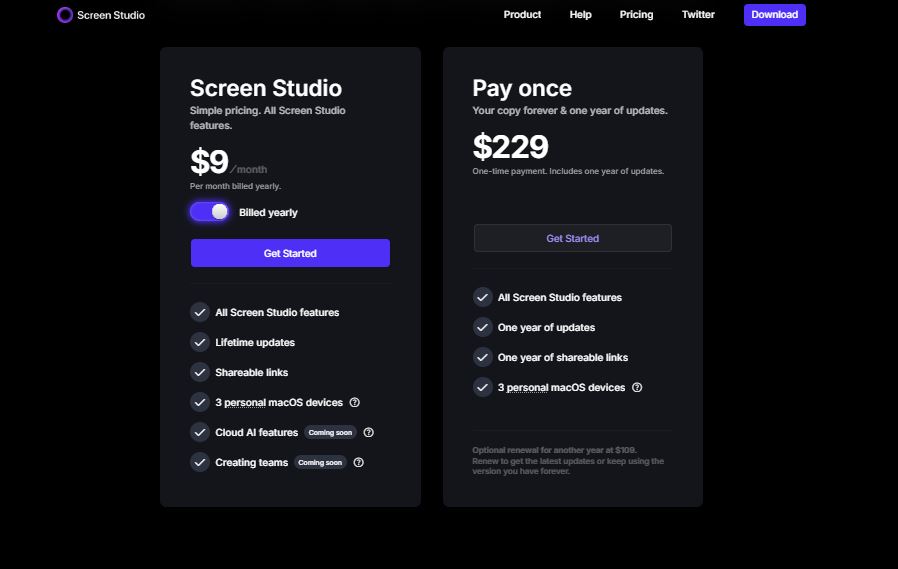Click the checkmark icon beside Lifetime updates
The width and height of the screenshot is (898, 569).
(x=200, y=342)
